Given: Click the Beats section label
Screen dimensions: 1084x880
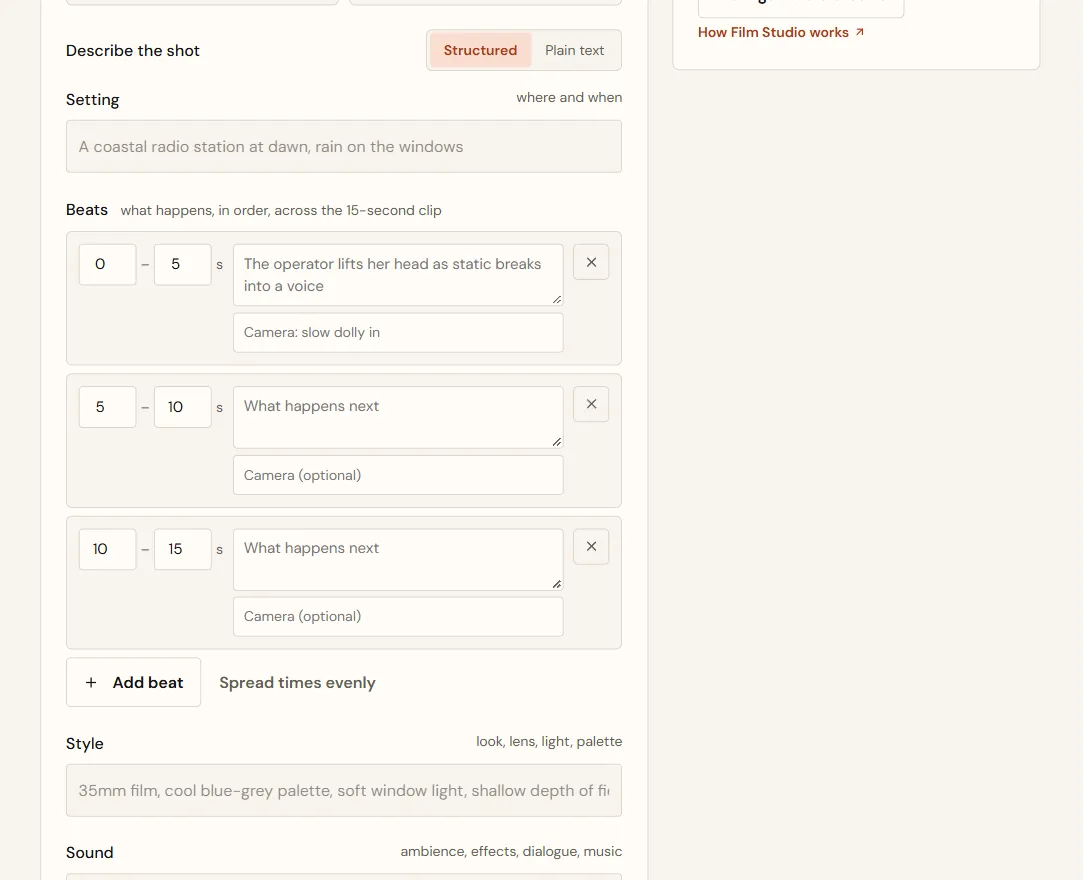Looking at the screenshot, I should (87, 209).
